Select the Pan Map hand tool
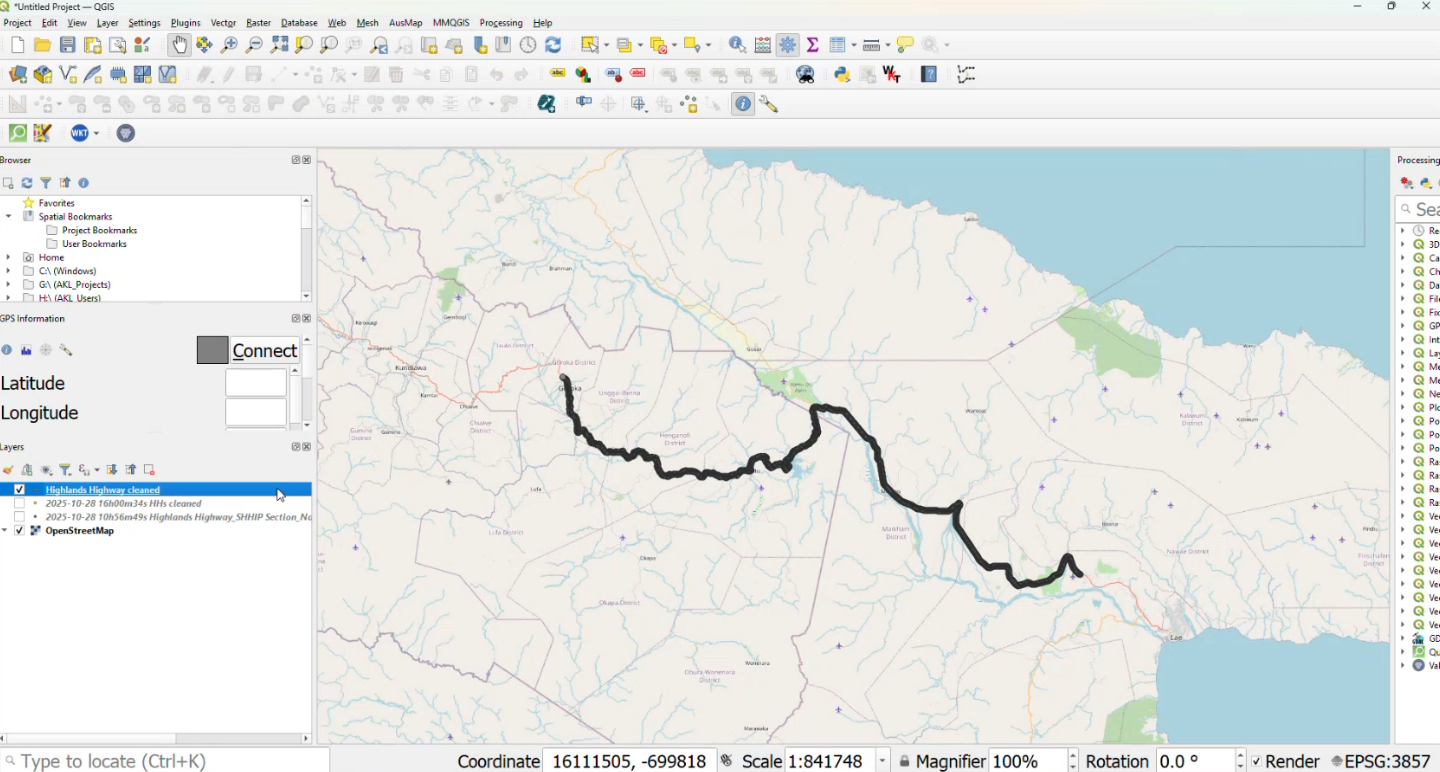 point(179,45)
